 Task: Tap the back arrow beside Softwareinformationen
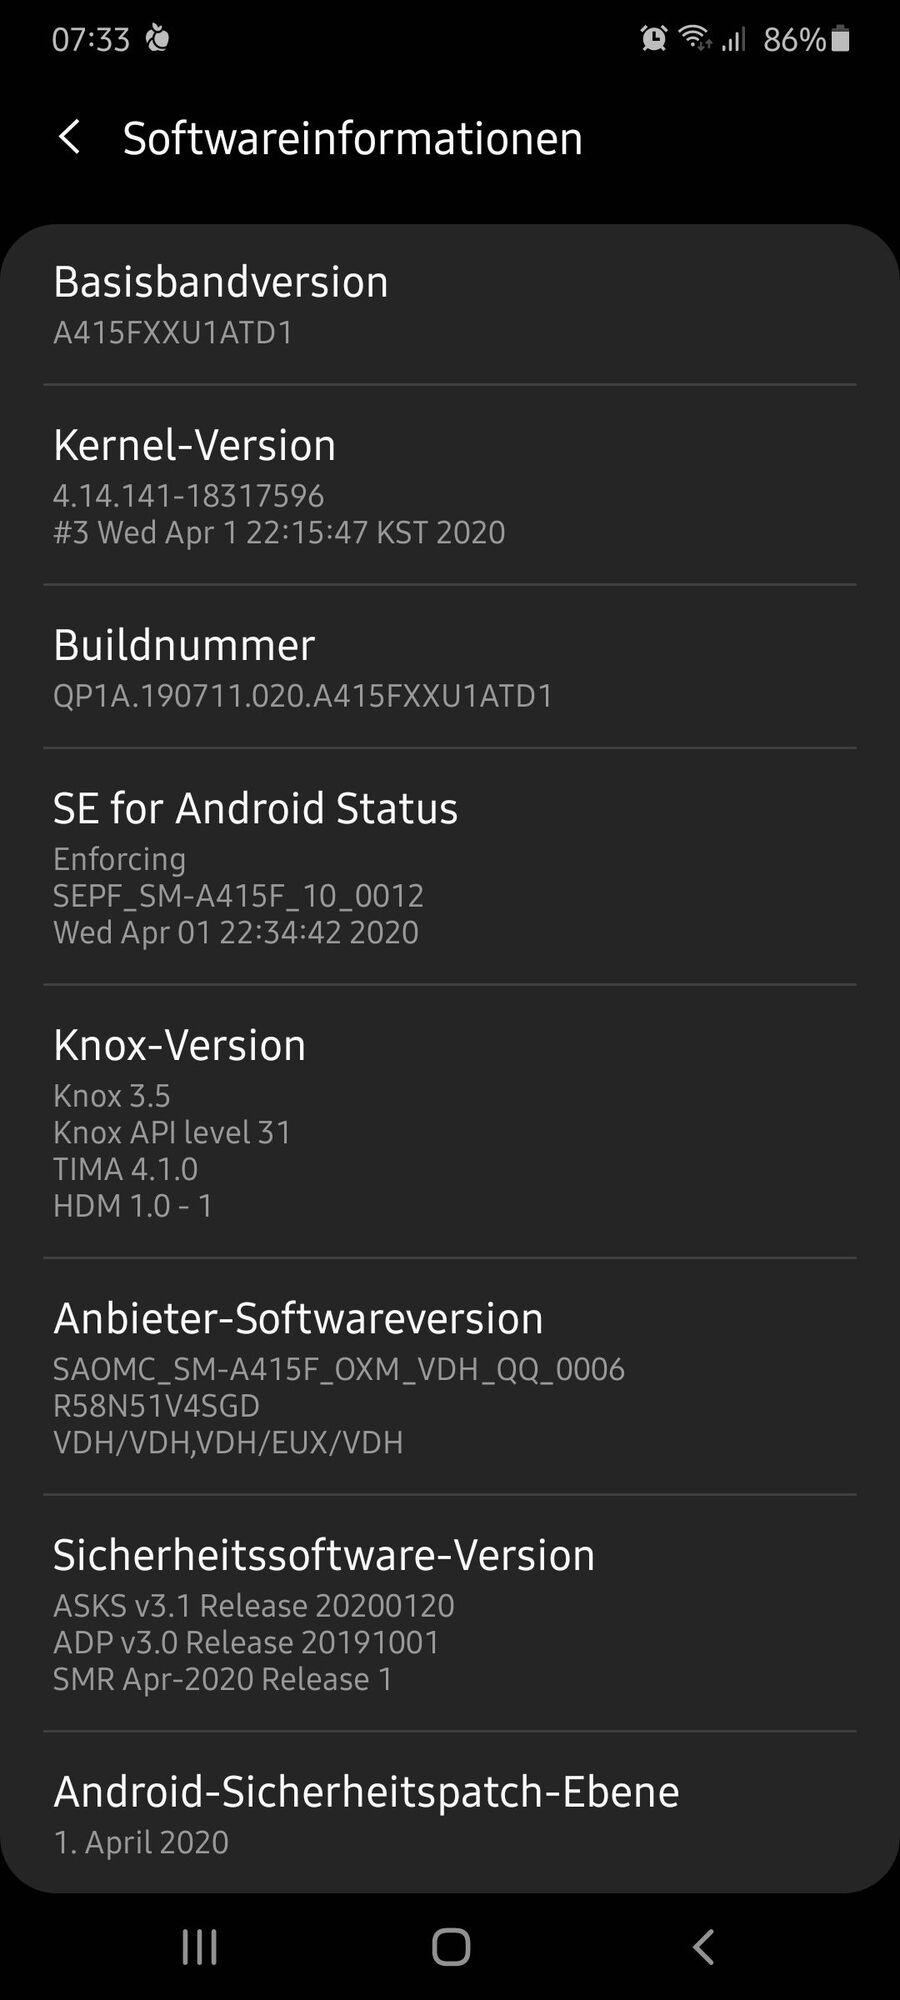(x=70, y=137)
